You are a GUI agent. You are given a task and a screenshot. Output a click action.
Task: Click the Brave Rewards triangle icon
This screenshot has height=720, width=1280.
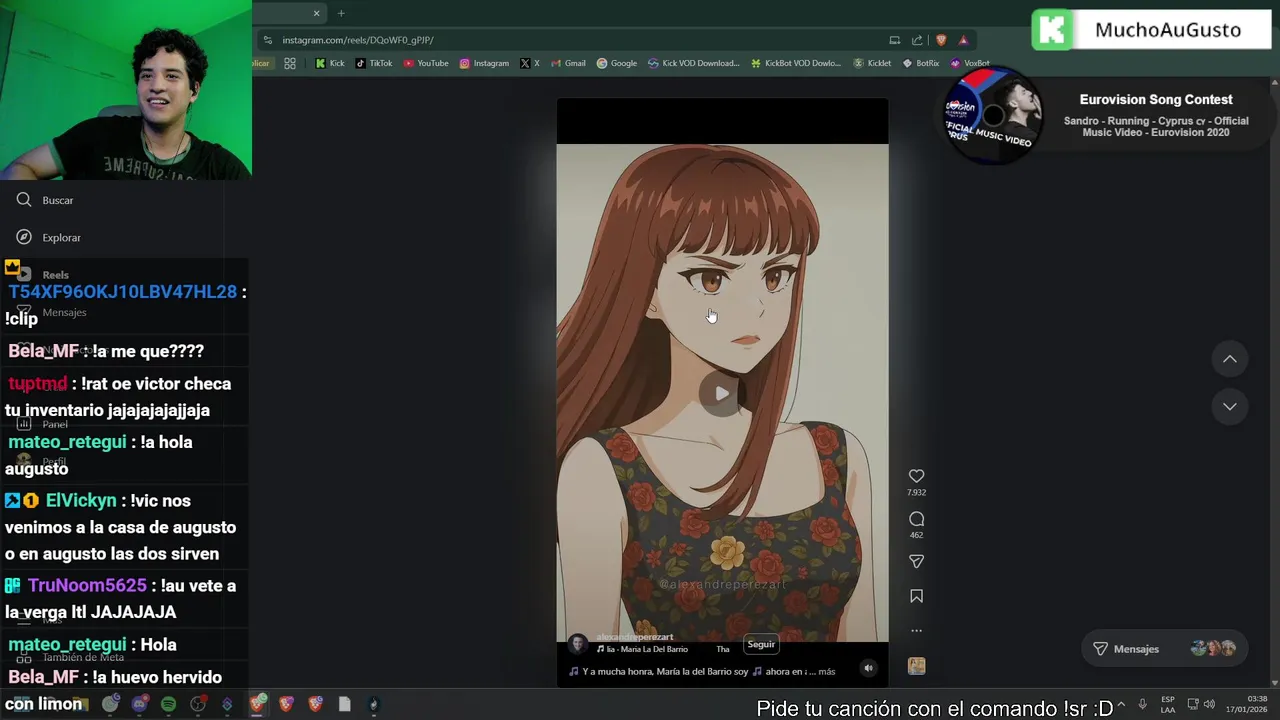(x=963, y=40)
